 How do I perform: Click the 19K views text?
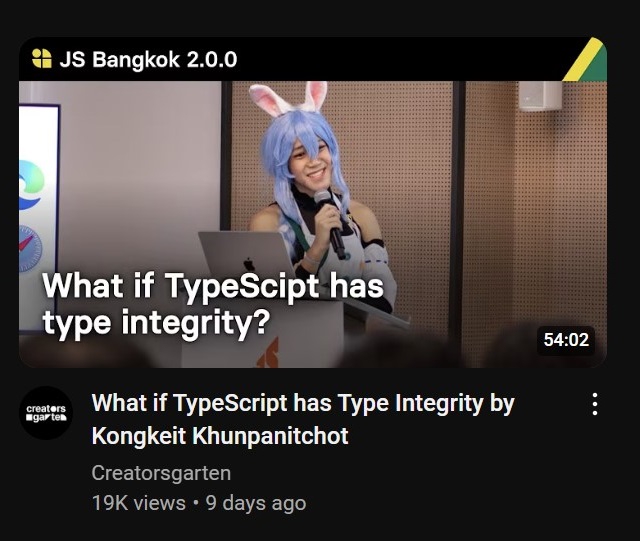pos(139,503)
